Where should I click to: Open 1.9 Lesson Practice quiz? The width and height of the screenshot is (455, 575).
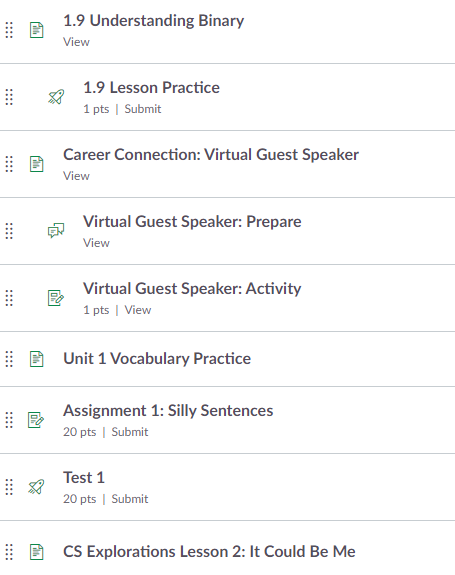point(151,88)
